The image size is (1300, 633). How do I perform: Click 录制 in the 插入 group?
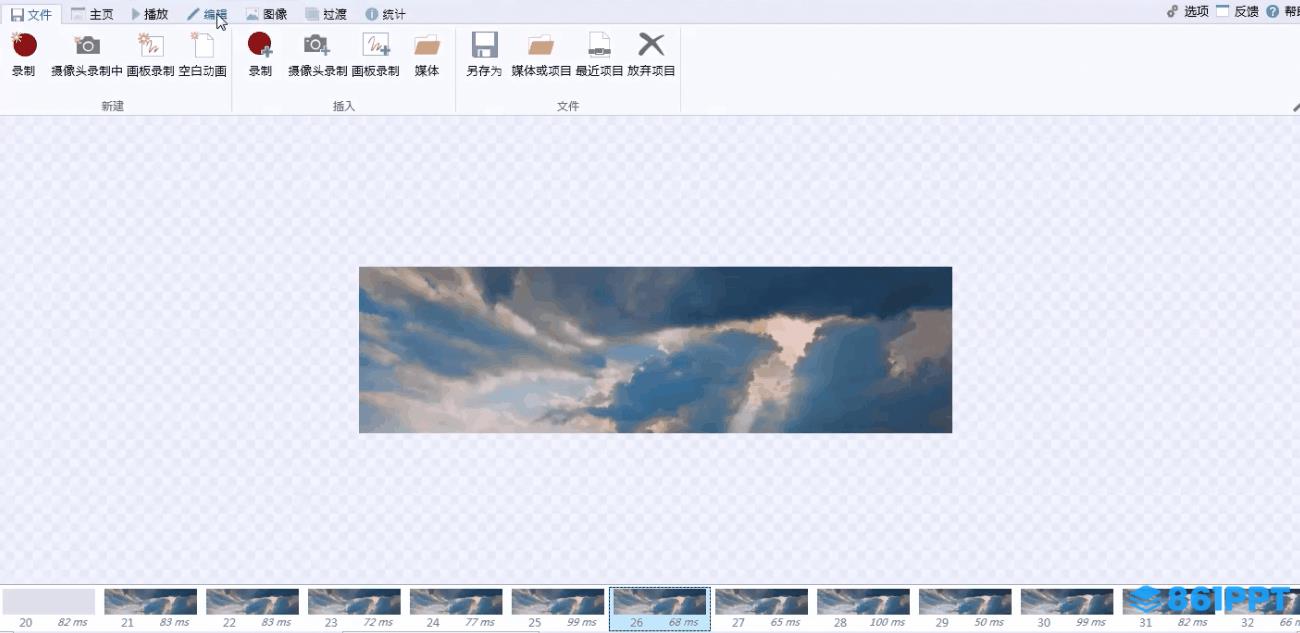(x=260, y=54)
